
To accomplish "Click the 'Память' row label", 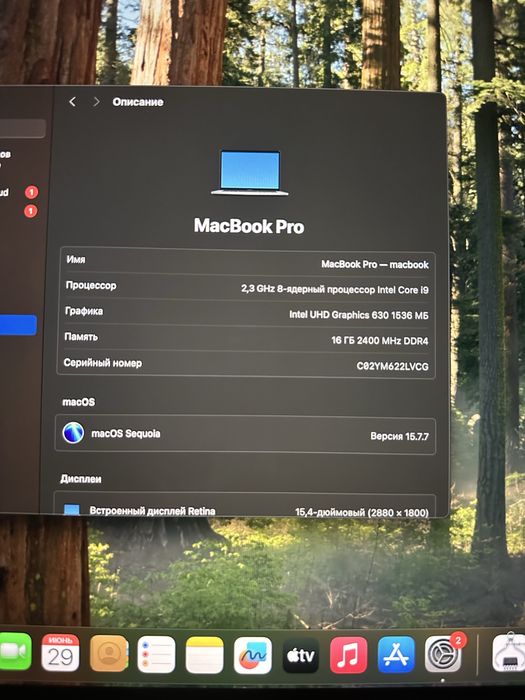I will tap(81, 337).
